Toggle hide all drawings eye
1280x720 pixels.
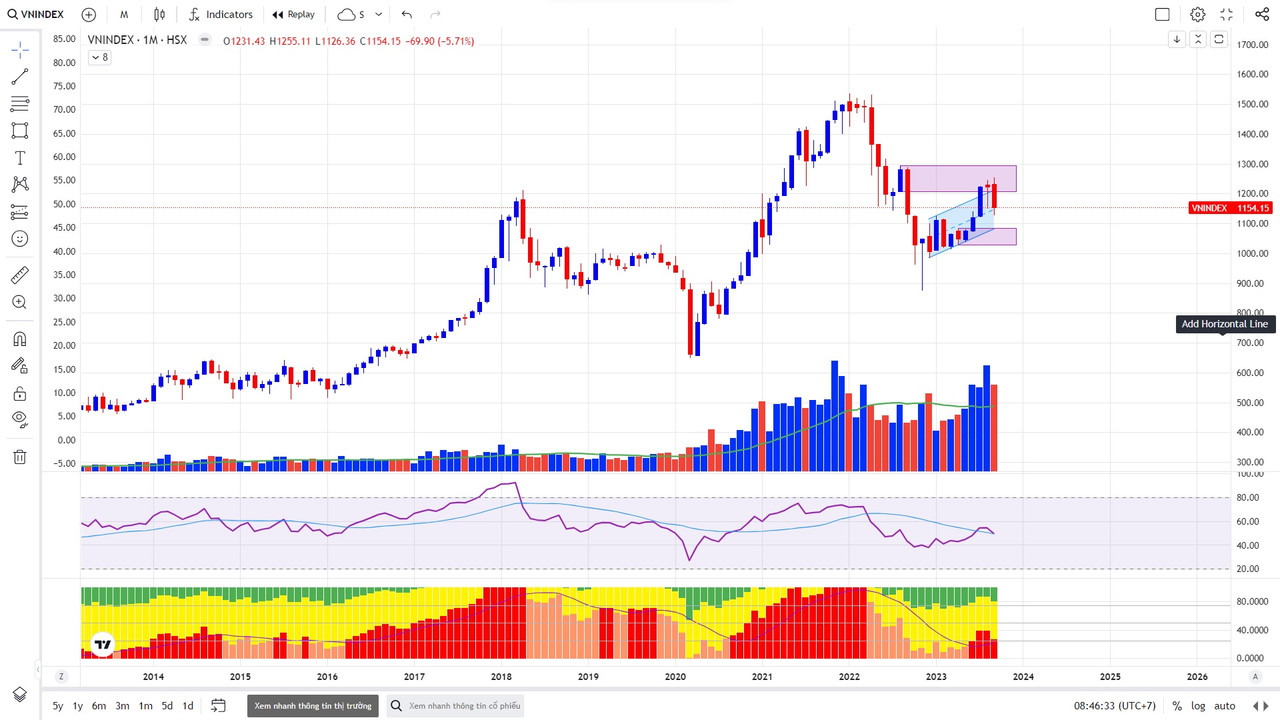tap(20, 420)
